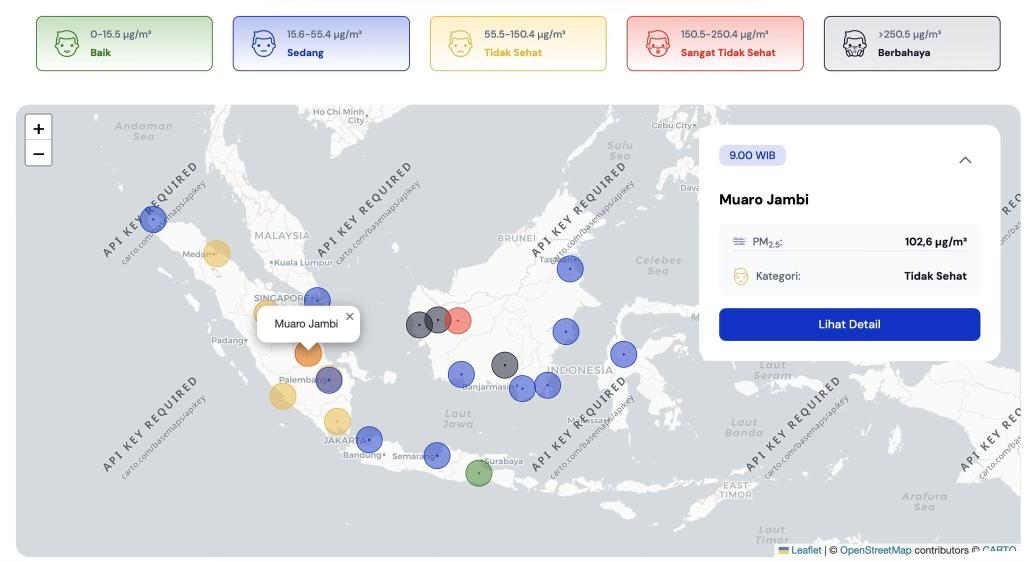Select the yellow marker near Medan
This screenshot has width=1024, height=562.
[x=216, y=253]
